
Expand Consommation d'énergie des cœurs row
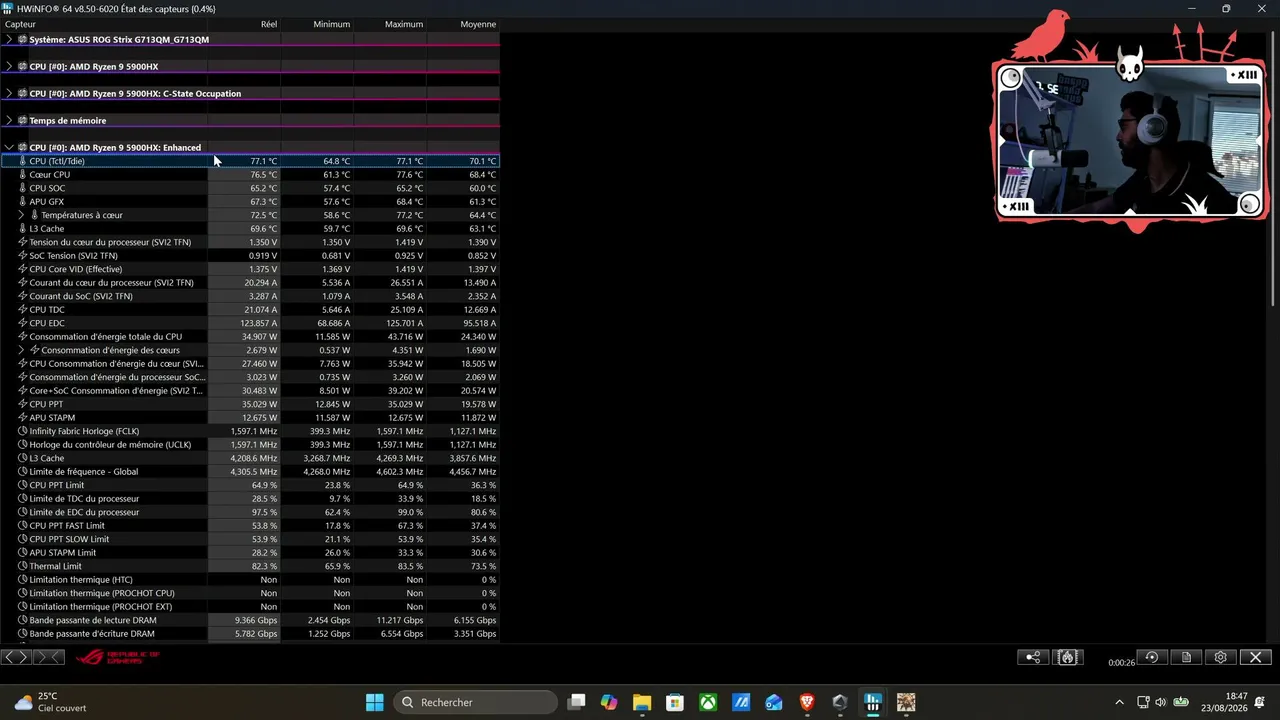[x=21, y=350]
